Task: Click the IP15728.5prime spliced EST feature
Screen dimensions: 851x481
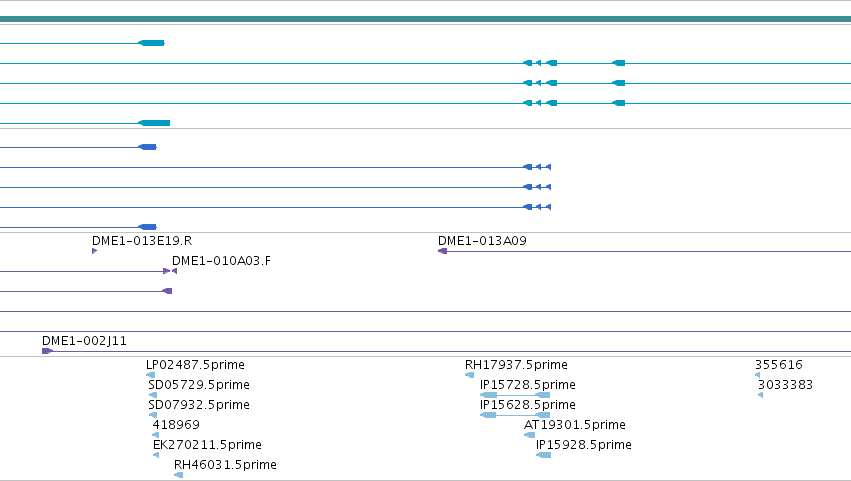Action: point(515,395)
